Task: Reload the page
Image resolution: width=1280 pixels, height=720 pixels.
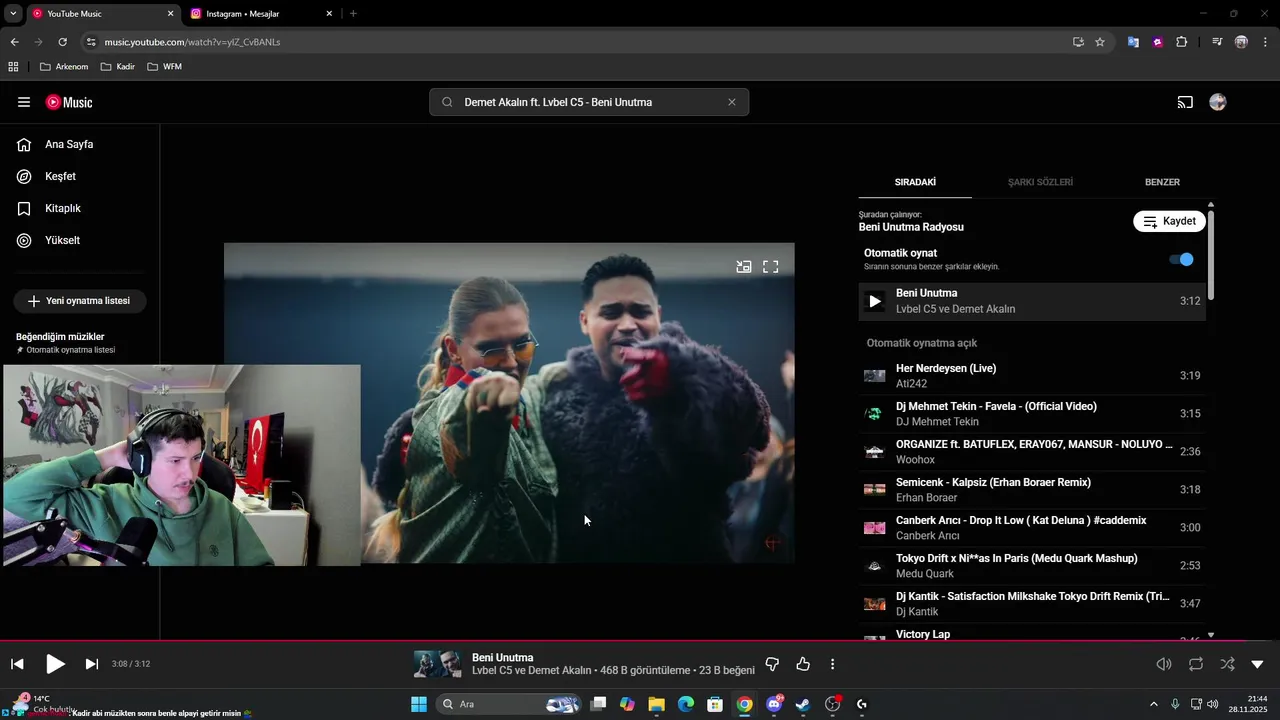Action: (62, 42)
